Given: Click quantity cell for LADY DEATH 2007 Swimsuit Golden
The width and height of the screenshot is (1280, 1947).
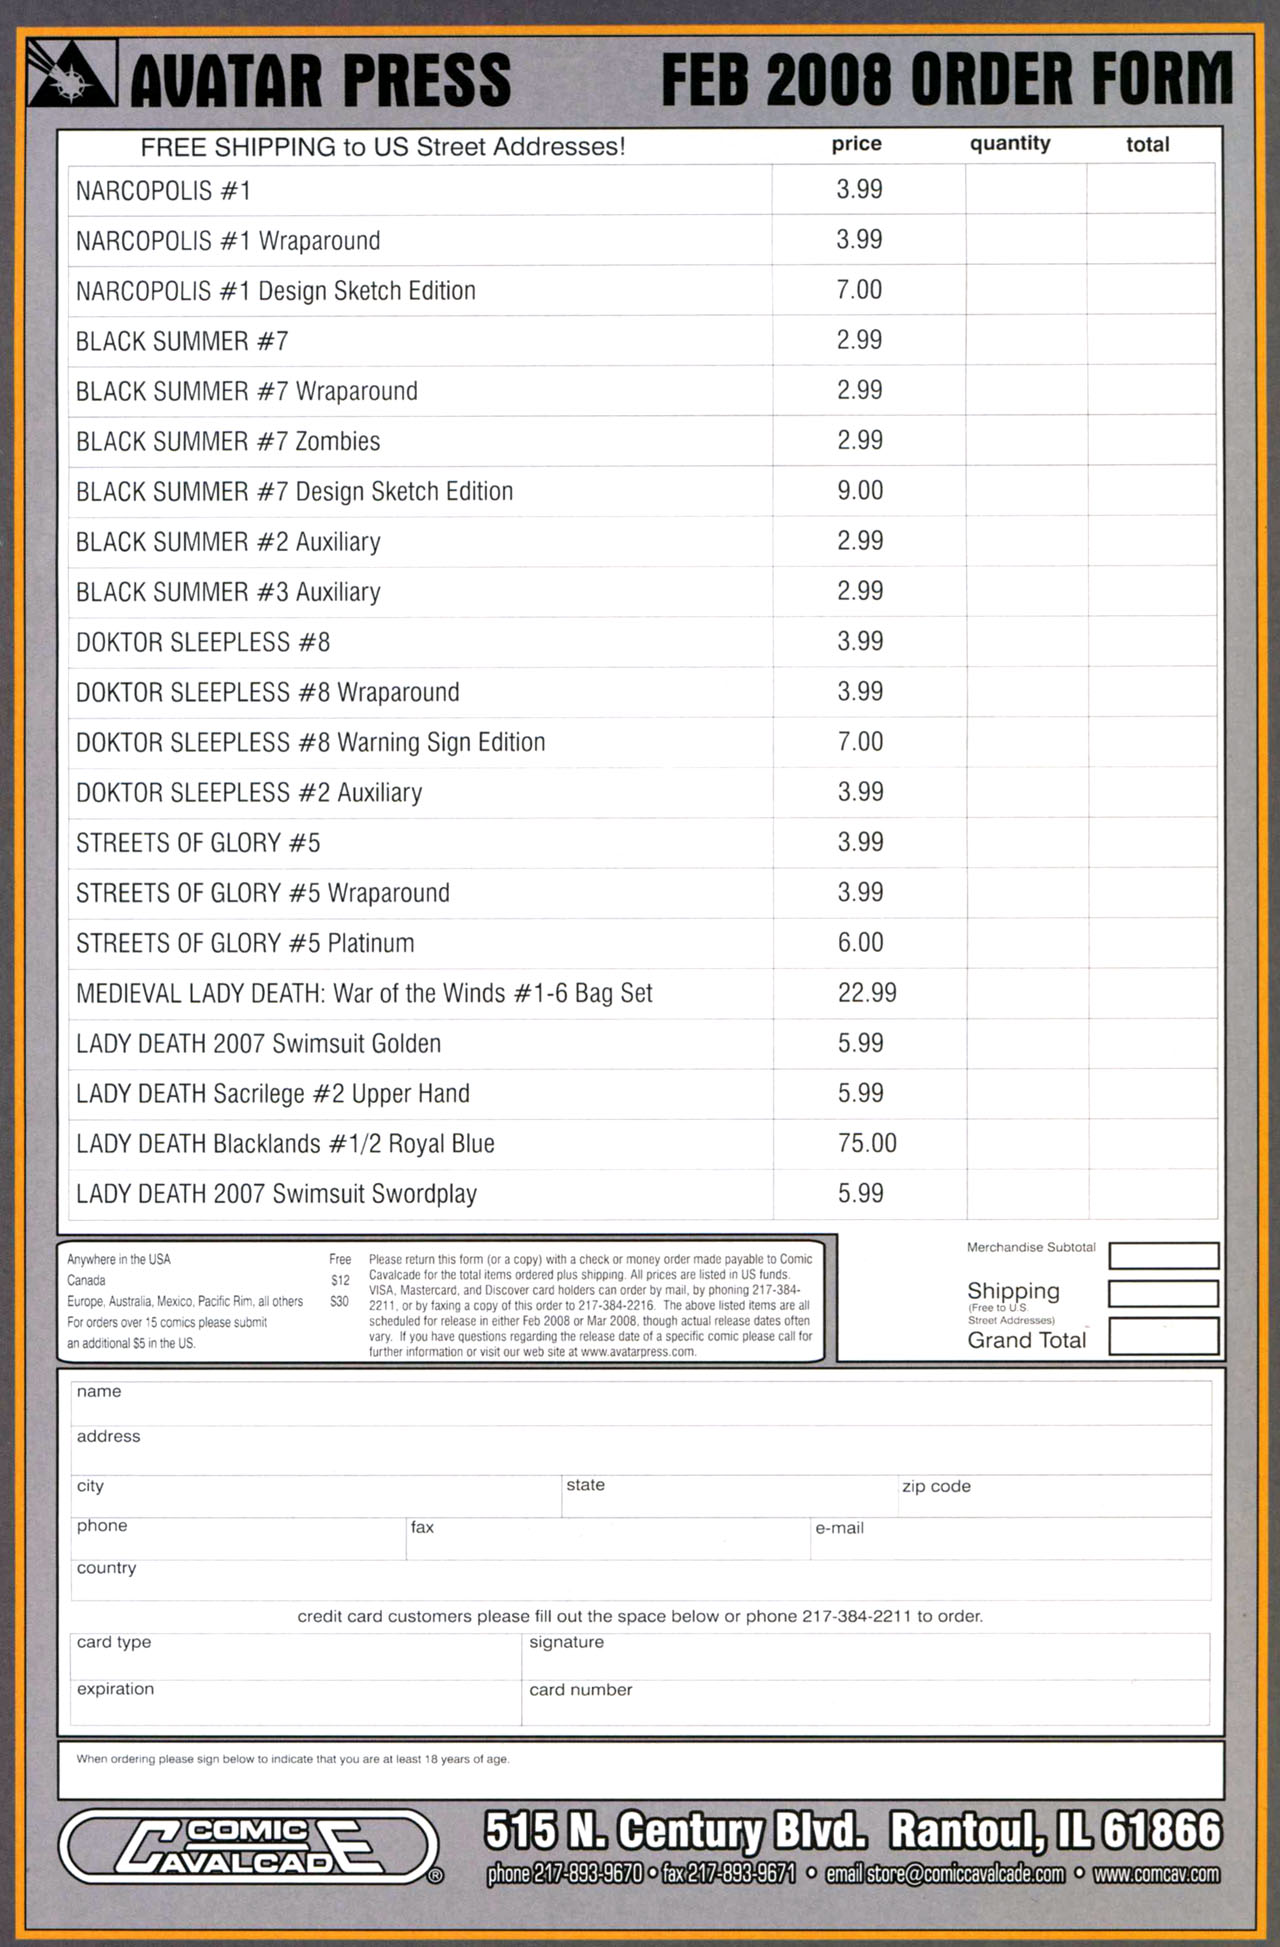Looking at the screenshot, I should [1026, 1044].
